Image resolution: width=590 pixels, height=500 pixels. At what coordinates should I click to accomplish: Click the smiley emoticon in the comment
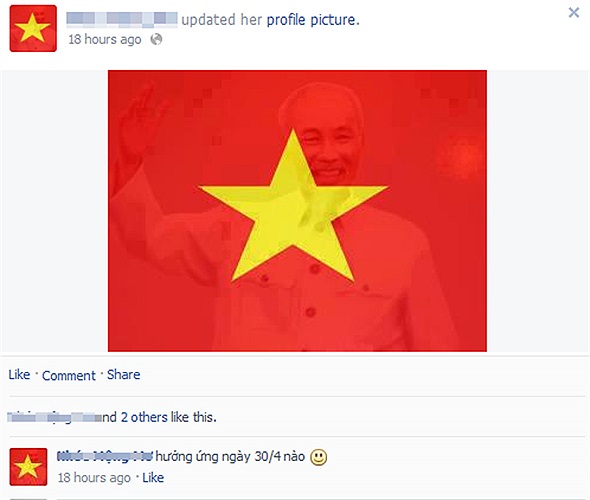coord(318,457)
